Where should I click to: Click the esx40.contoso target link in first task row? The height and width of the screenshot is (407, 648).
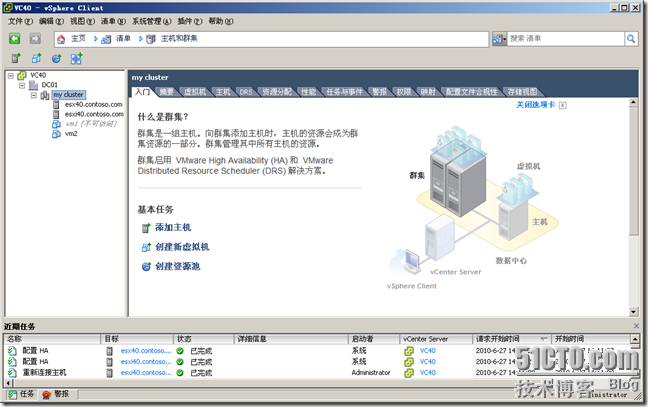(x=146, y=351)
